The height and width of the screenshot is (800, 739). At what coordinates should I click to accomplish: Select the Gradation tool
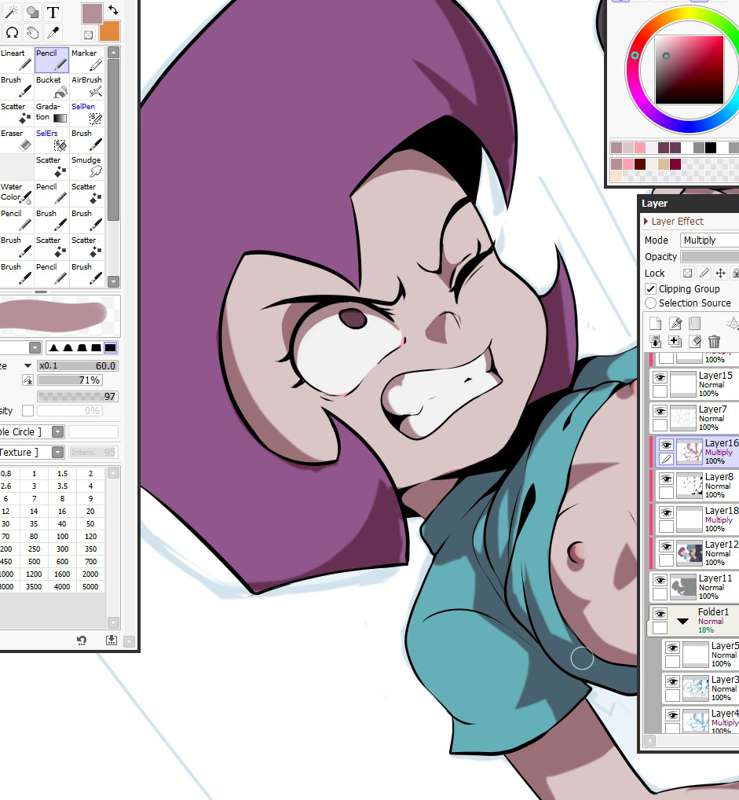pos(52,113)
